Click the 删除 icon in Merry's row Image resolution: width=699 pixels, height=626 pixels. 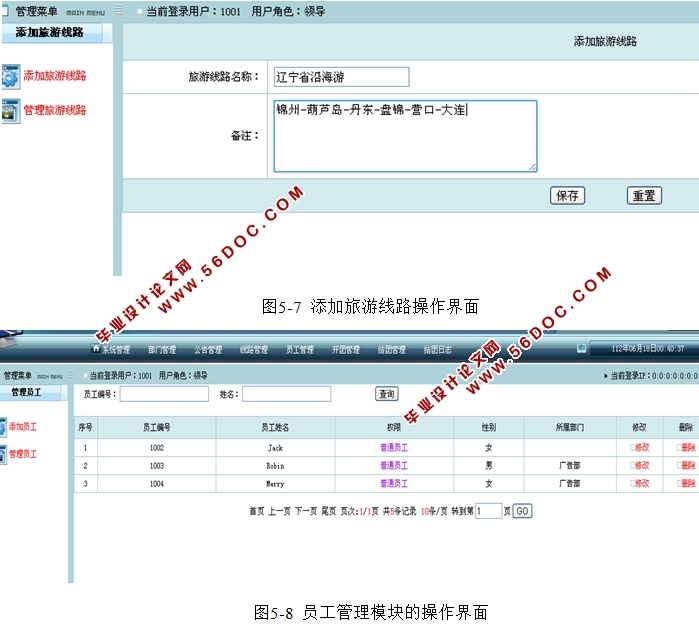pos(679,483)
